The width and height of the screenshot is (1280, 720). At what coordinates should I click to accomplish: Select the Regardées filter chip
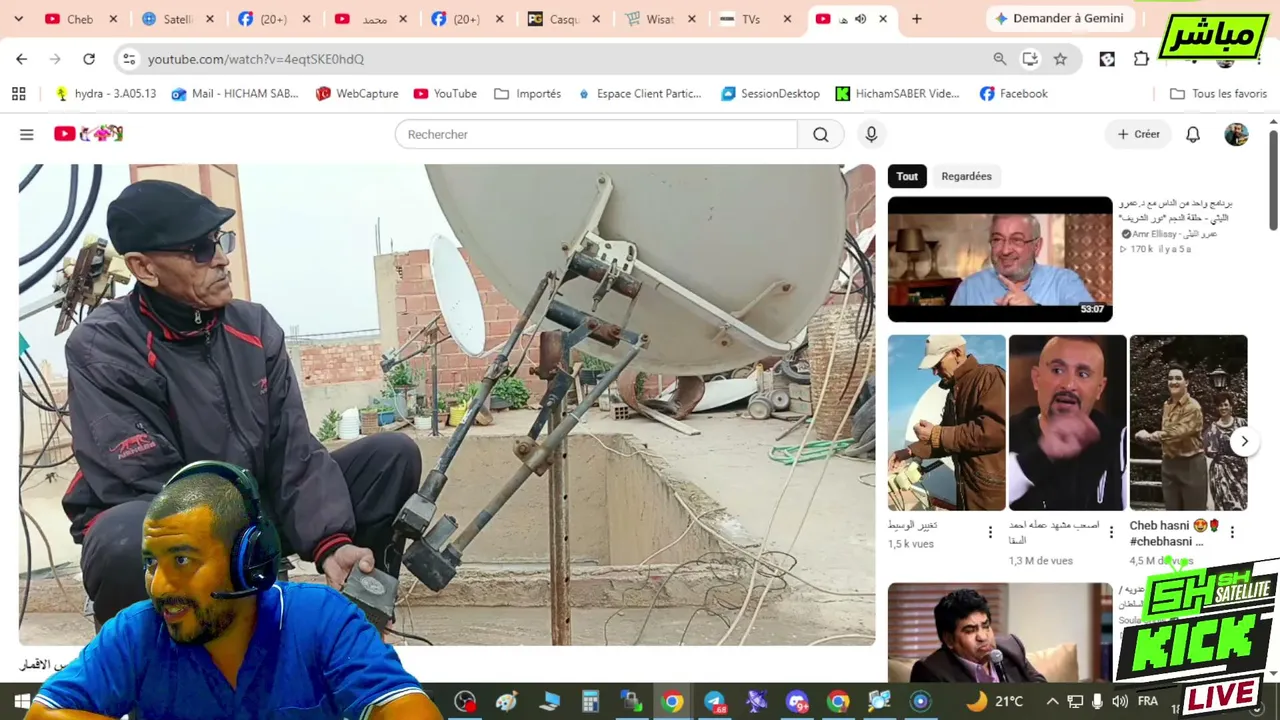(966, 176)
